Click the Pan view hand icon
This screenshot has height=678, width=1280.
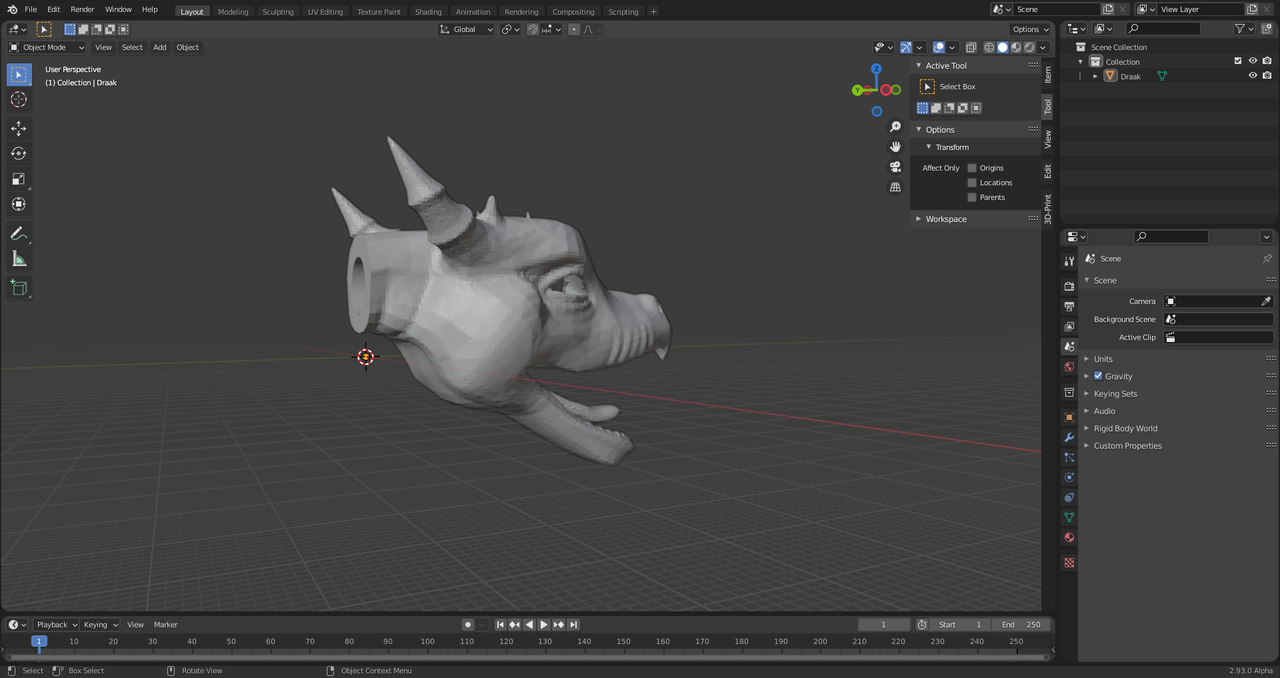click(895, 147)
